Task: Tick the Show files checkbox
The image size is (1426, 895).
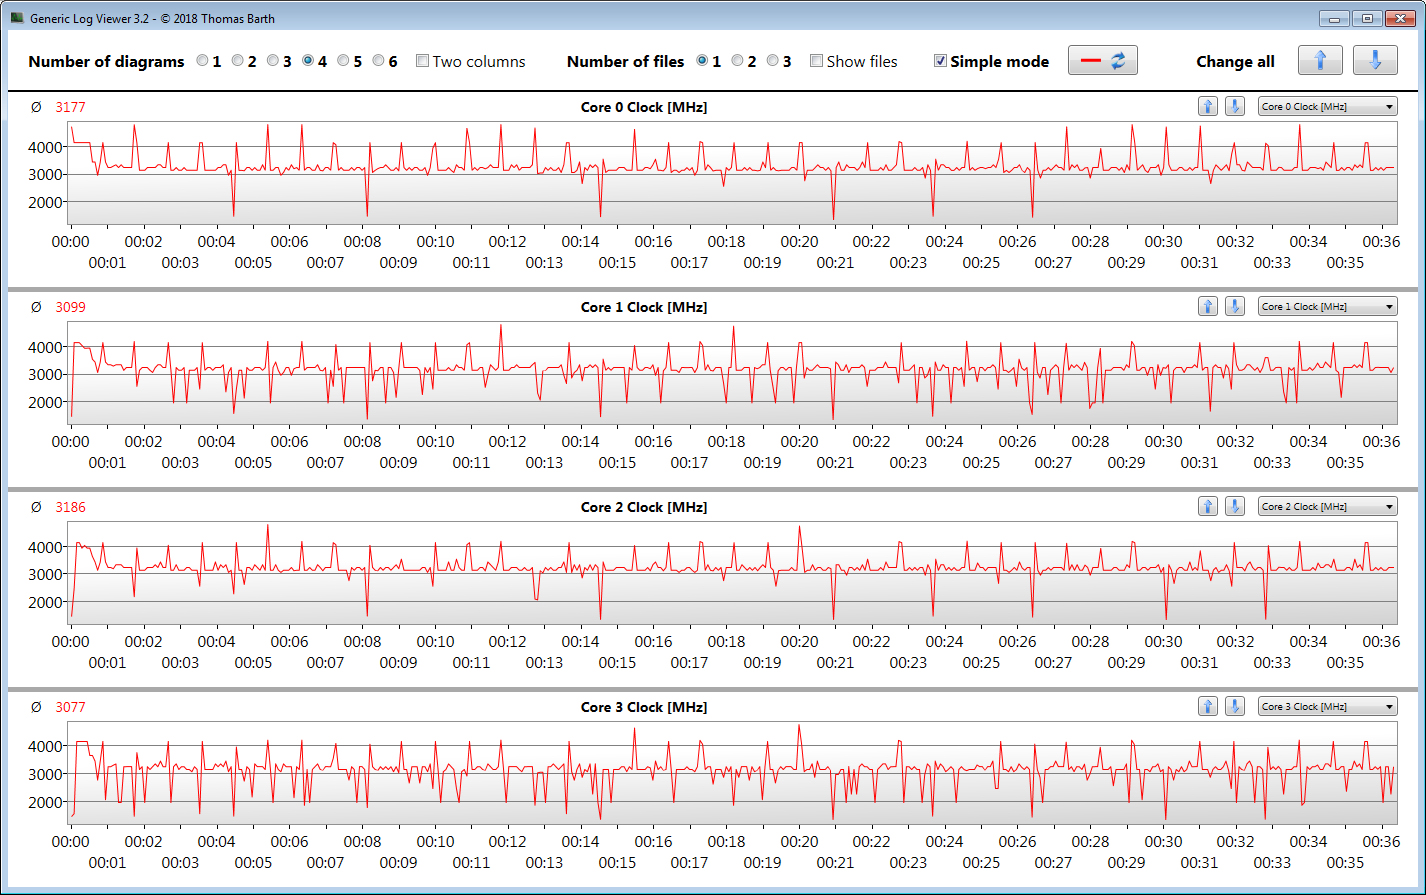Action: (816, 61)
